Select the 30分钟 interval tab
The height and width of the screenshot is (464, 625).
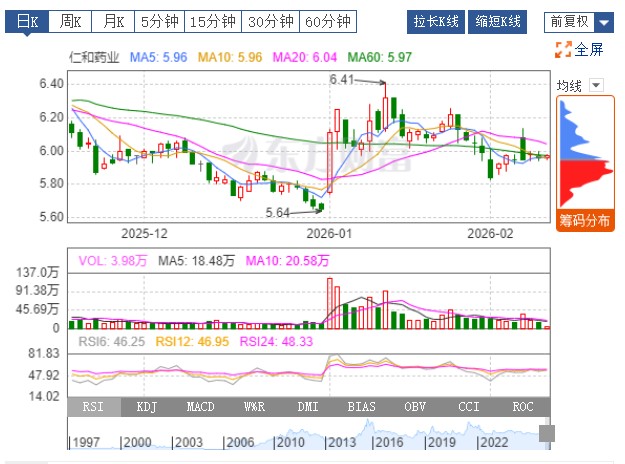pos(271,22)
